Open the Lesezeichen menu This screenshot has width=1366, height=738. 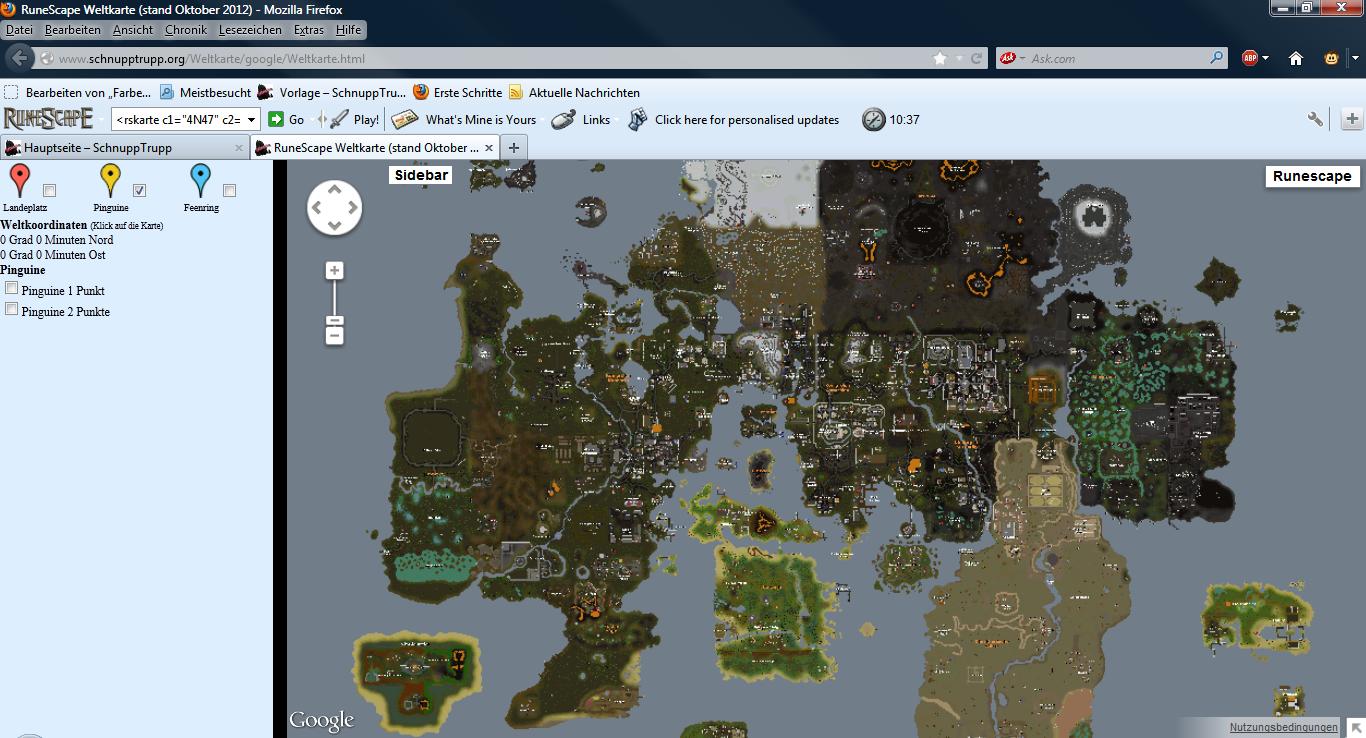click(250, 30)
